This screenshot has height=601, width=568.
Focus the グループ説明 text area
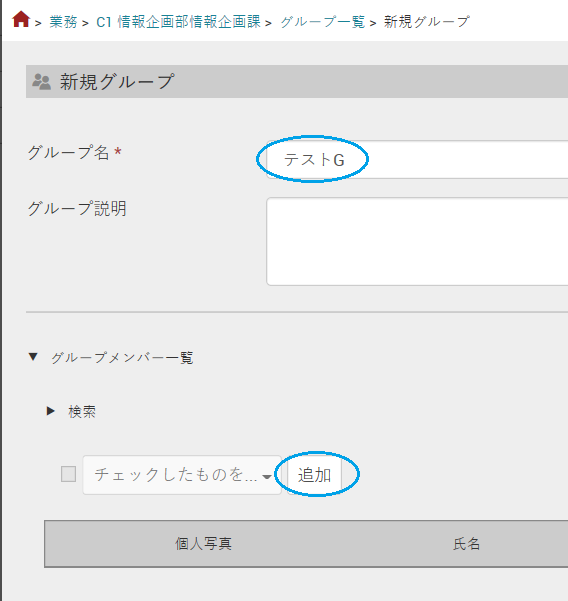coord(417,241)
